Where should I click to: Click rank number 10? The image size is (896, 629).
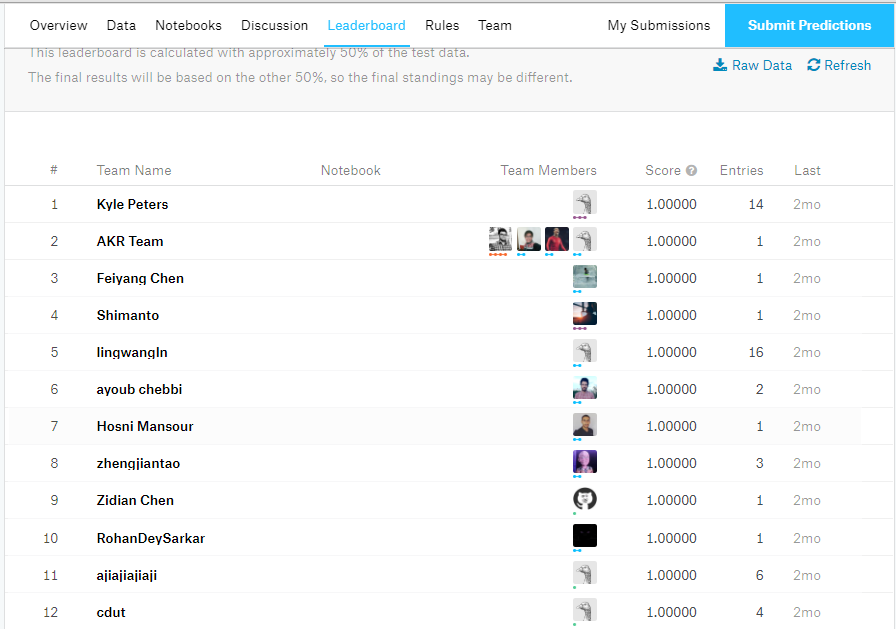tap(50, 538)
